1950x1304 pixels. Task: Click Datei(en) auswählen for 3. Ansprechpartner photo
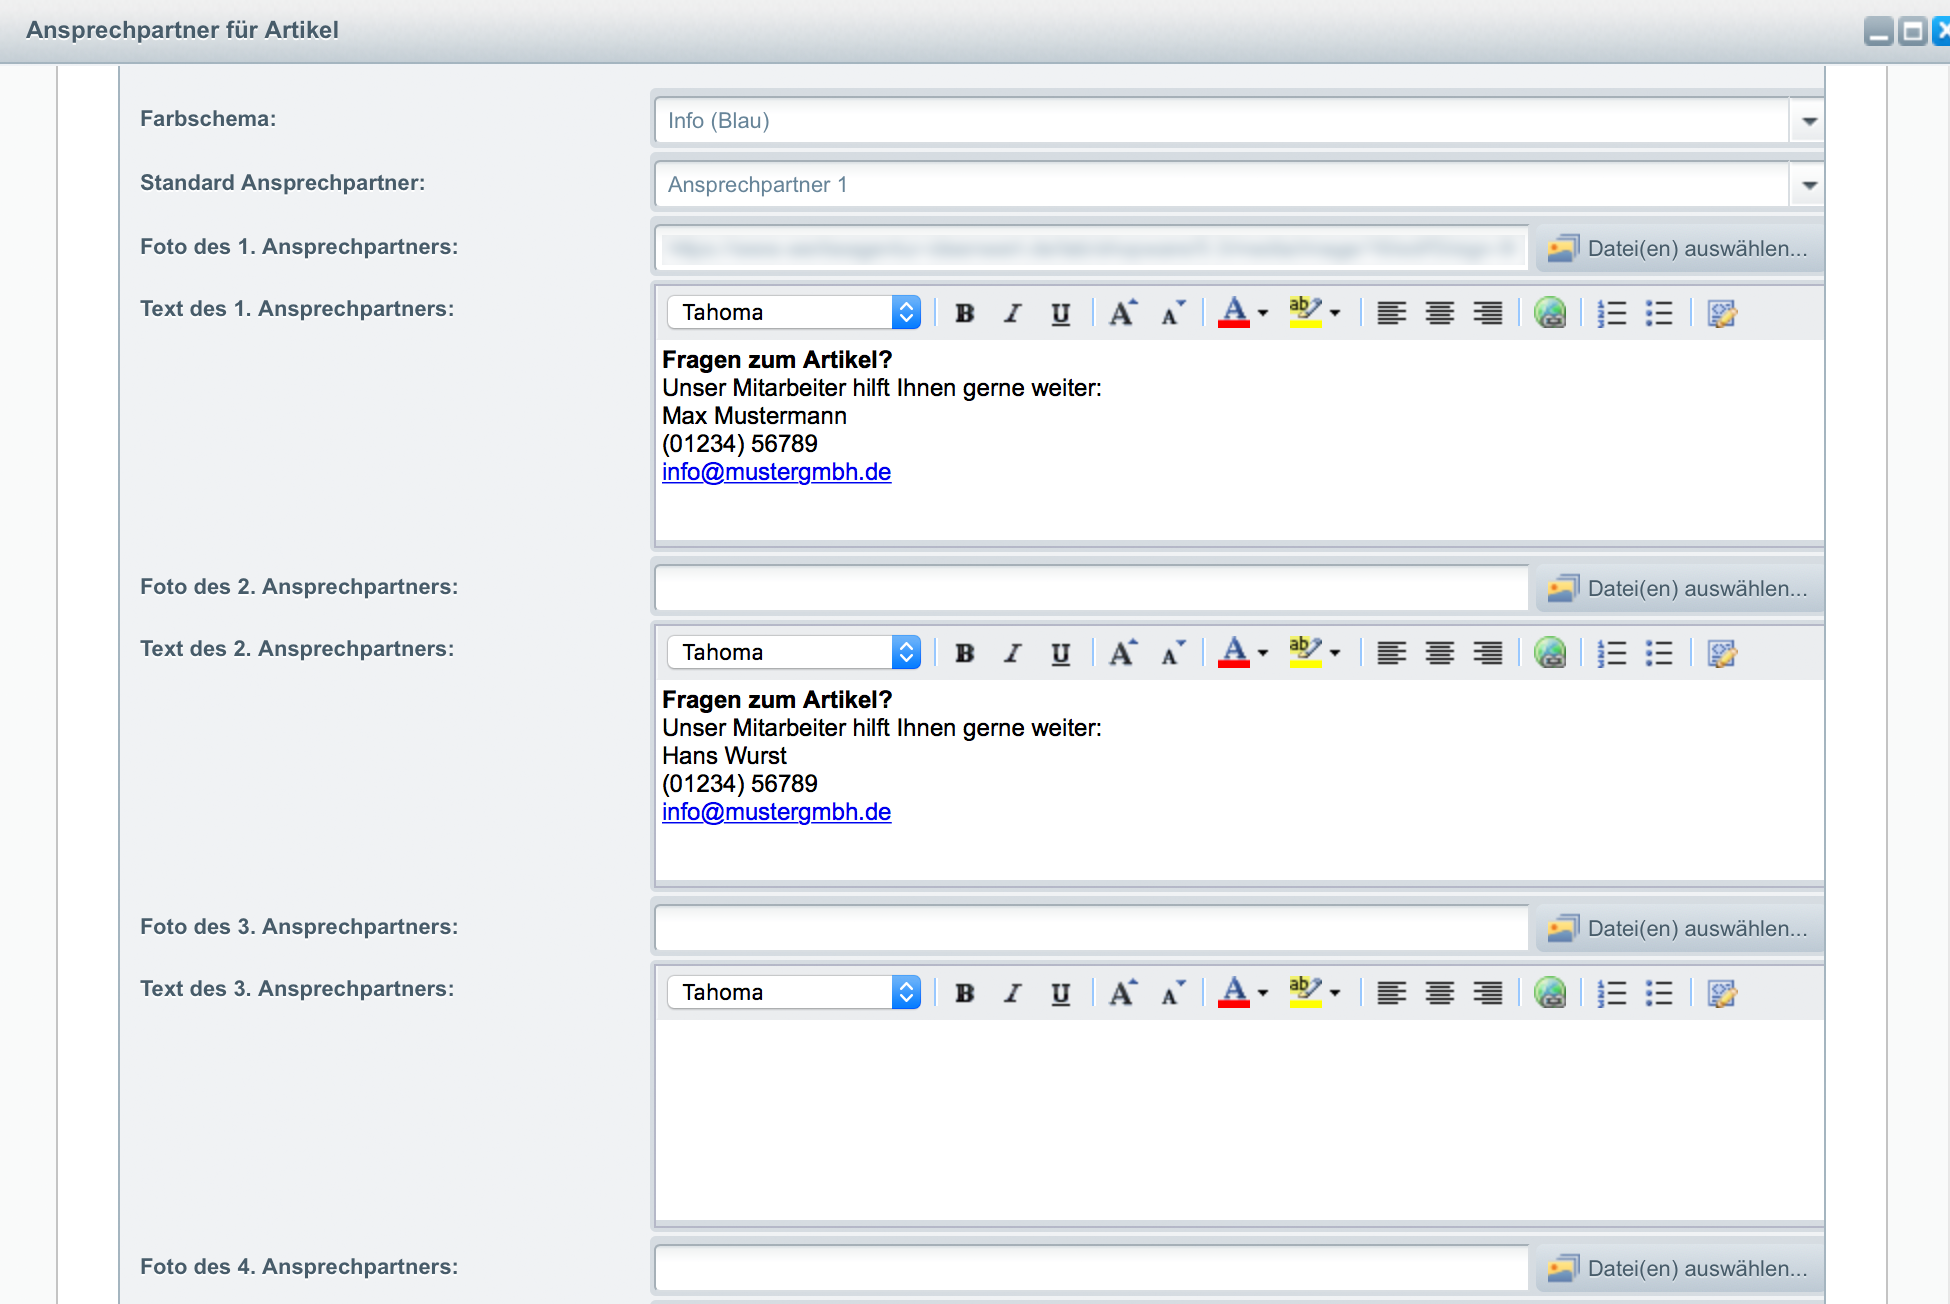pos(1680,928)
